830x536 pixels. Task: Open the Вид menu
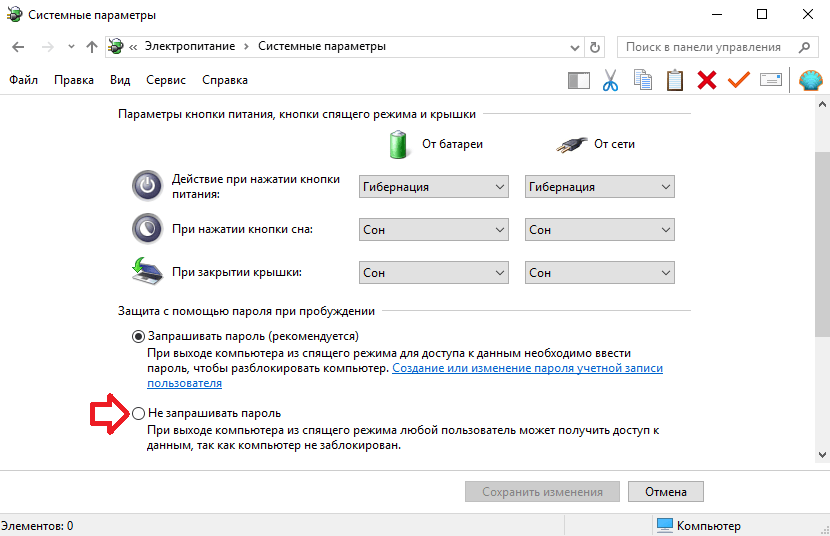tap(120, 80)
